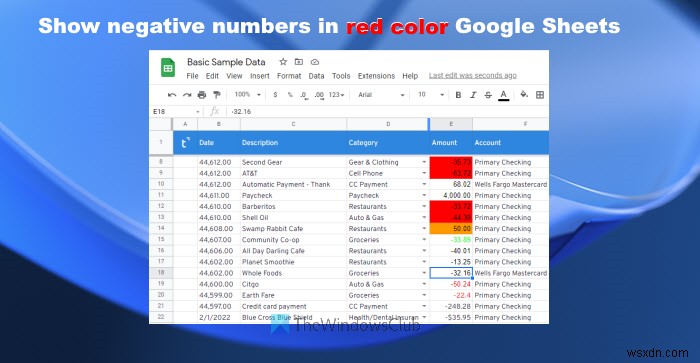Select the Earth Fare description cell

[293, 295]
